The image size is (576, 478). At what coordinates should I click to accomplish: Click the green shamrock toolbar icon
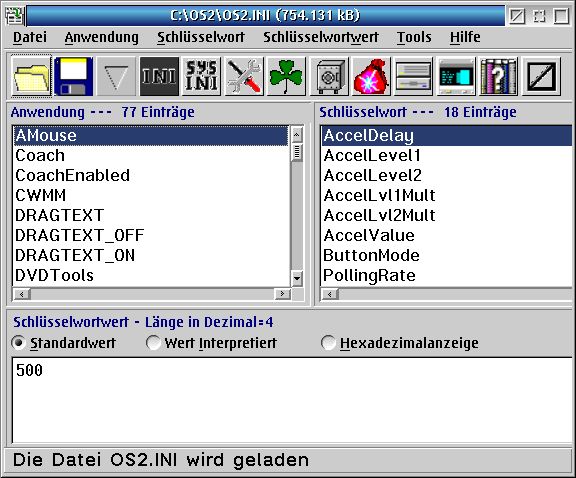coord(286,77)
